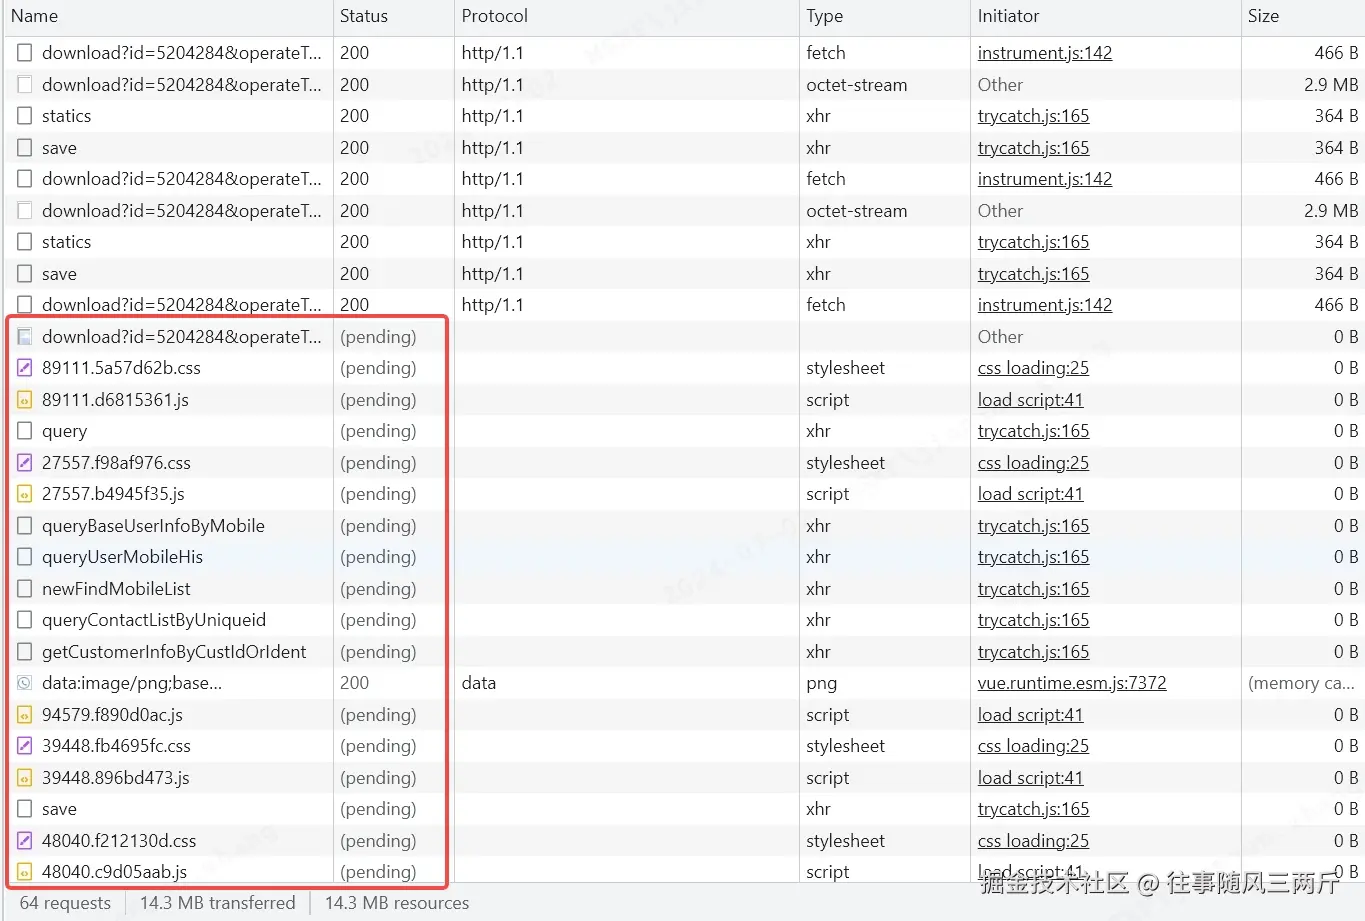Click the document icon beside the query request
Image resolution: width=1365 pixels, height=921 pixels.
(25, 431)
